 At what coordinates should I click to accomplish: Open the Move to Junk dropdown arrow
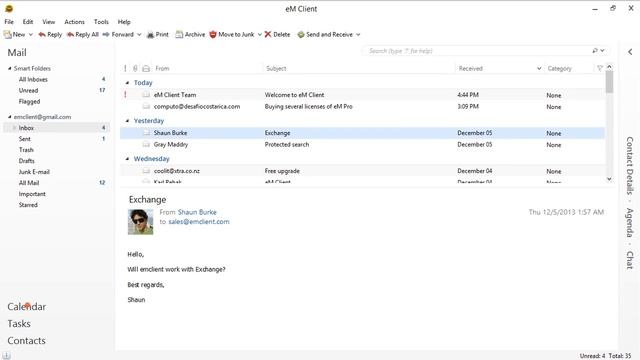[260, 35]
